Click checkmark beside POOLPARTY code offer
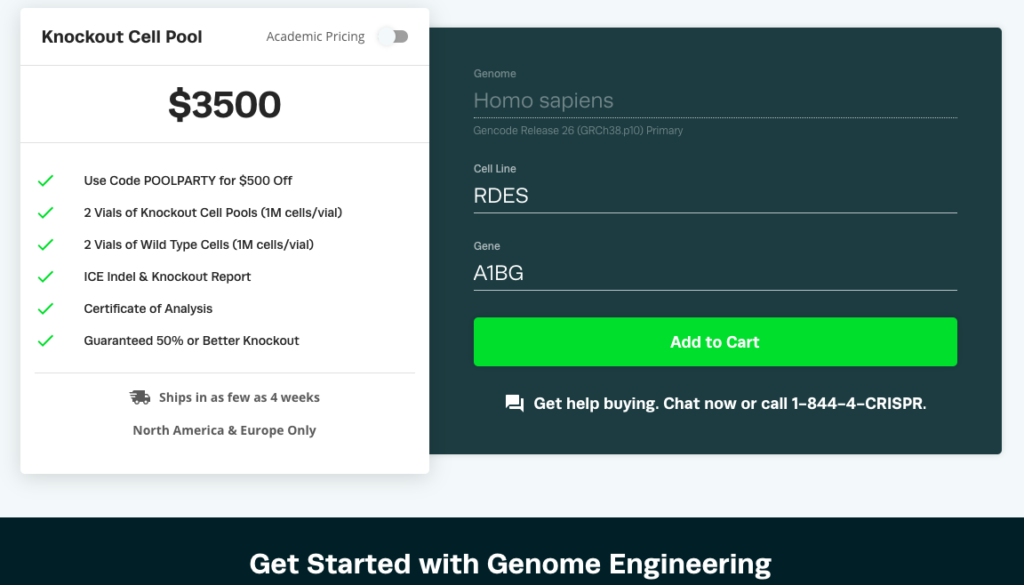This screenshot has width=1024, height=585. point(45,181)
